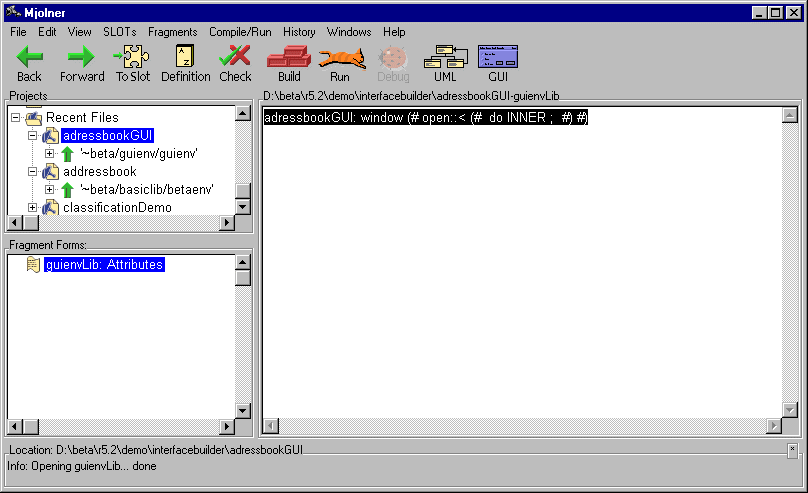Run the Check tool from toolbar

[235, 58]
